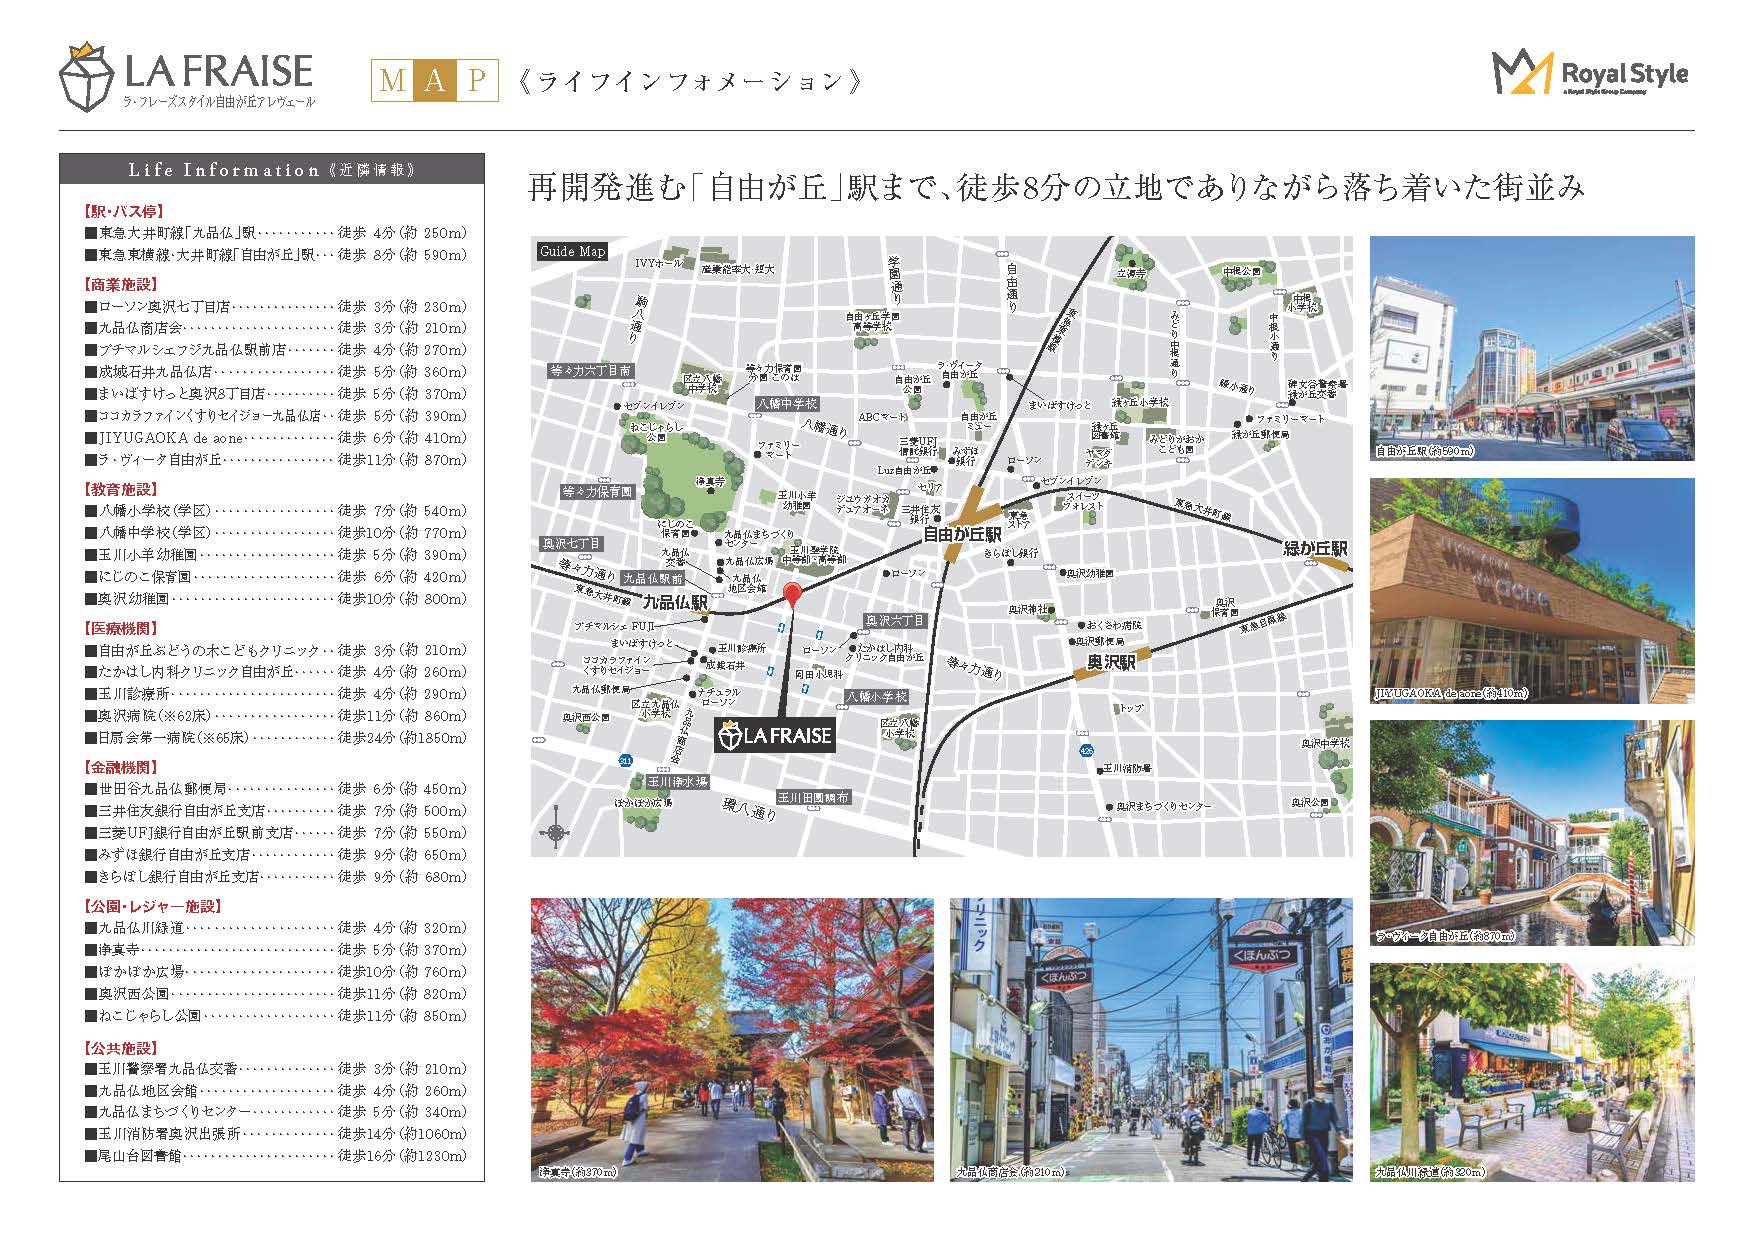
Task: Click the gold-bordered MAP heading box
Action: pos(434,81)
